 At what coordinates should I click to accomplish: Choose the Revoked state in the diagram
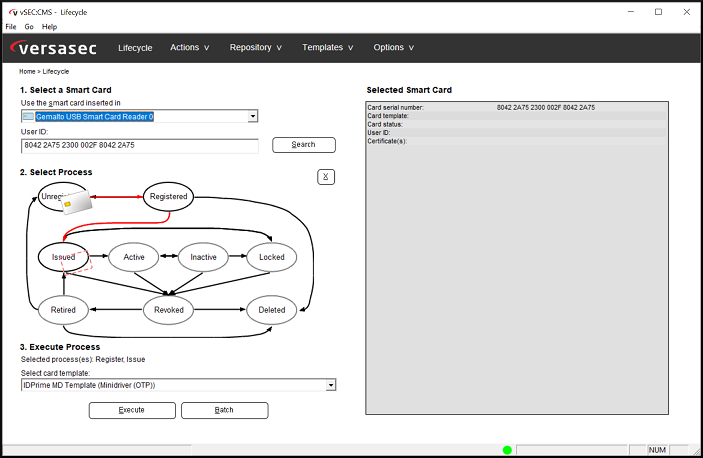[x=168, y=310]
